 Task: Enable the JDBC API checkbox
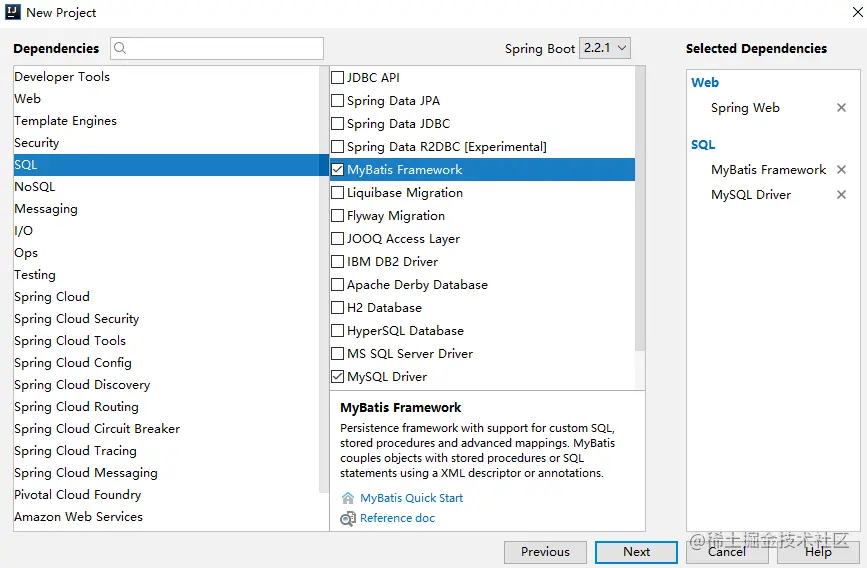click(338, 78)
